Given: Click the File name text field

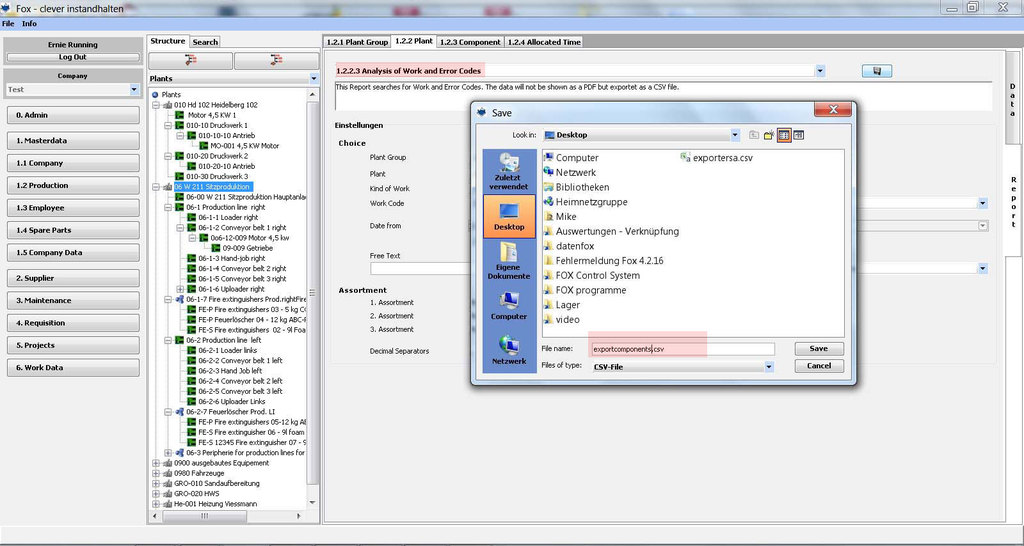Looking at the screenshot, I should point(682,350).
